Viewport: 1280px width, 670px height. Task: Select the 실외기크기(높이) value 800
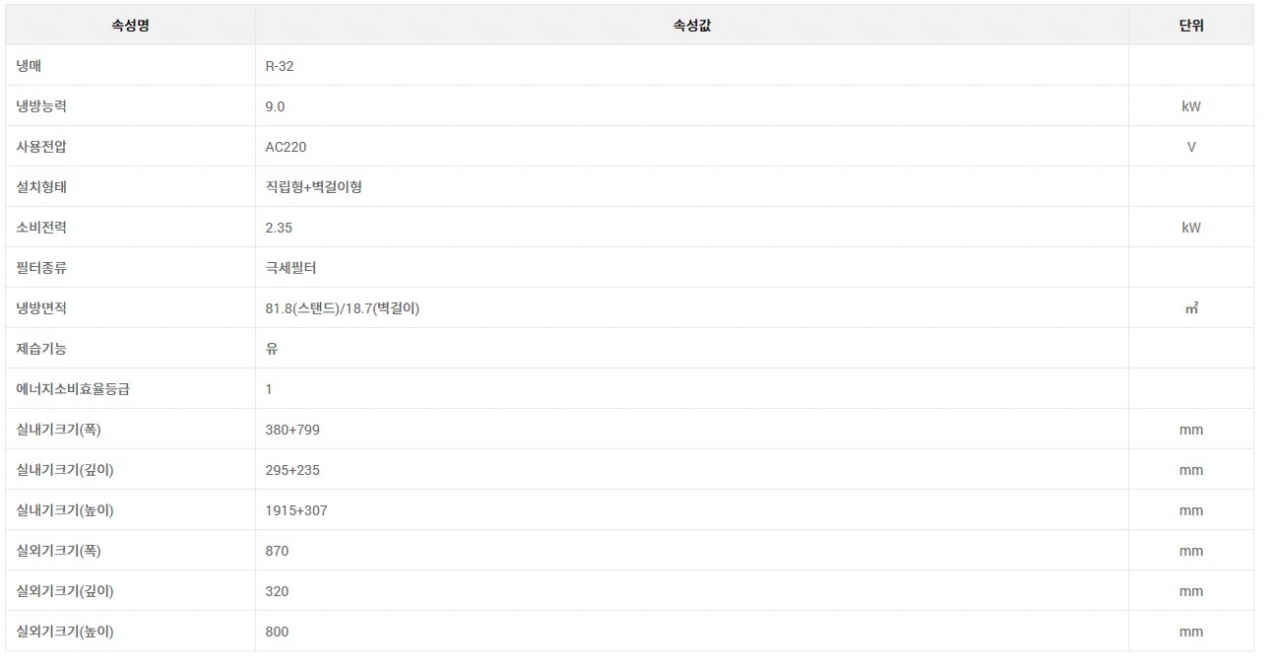coord(277,632)
